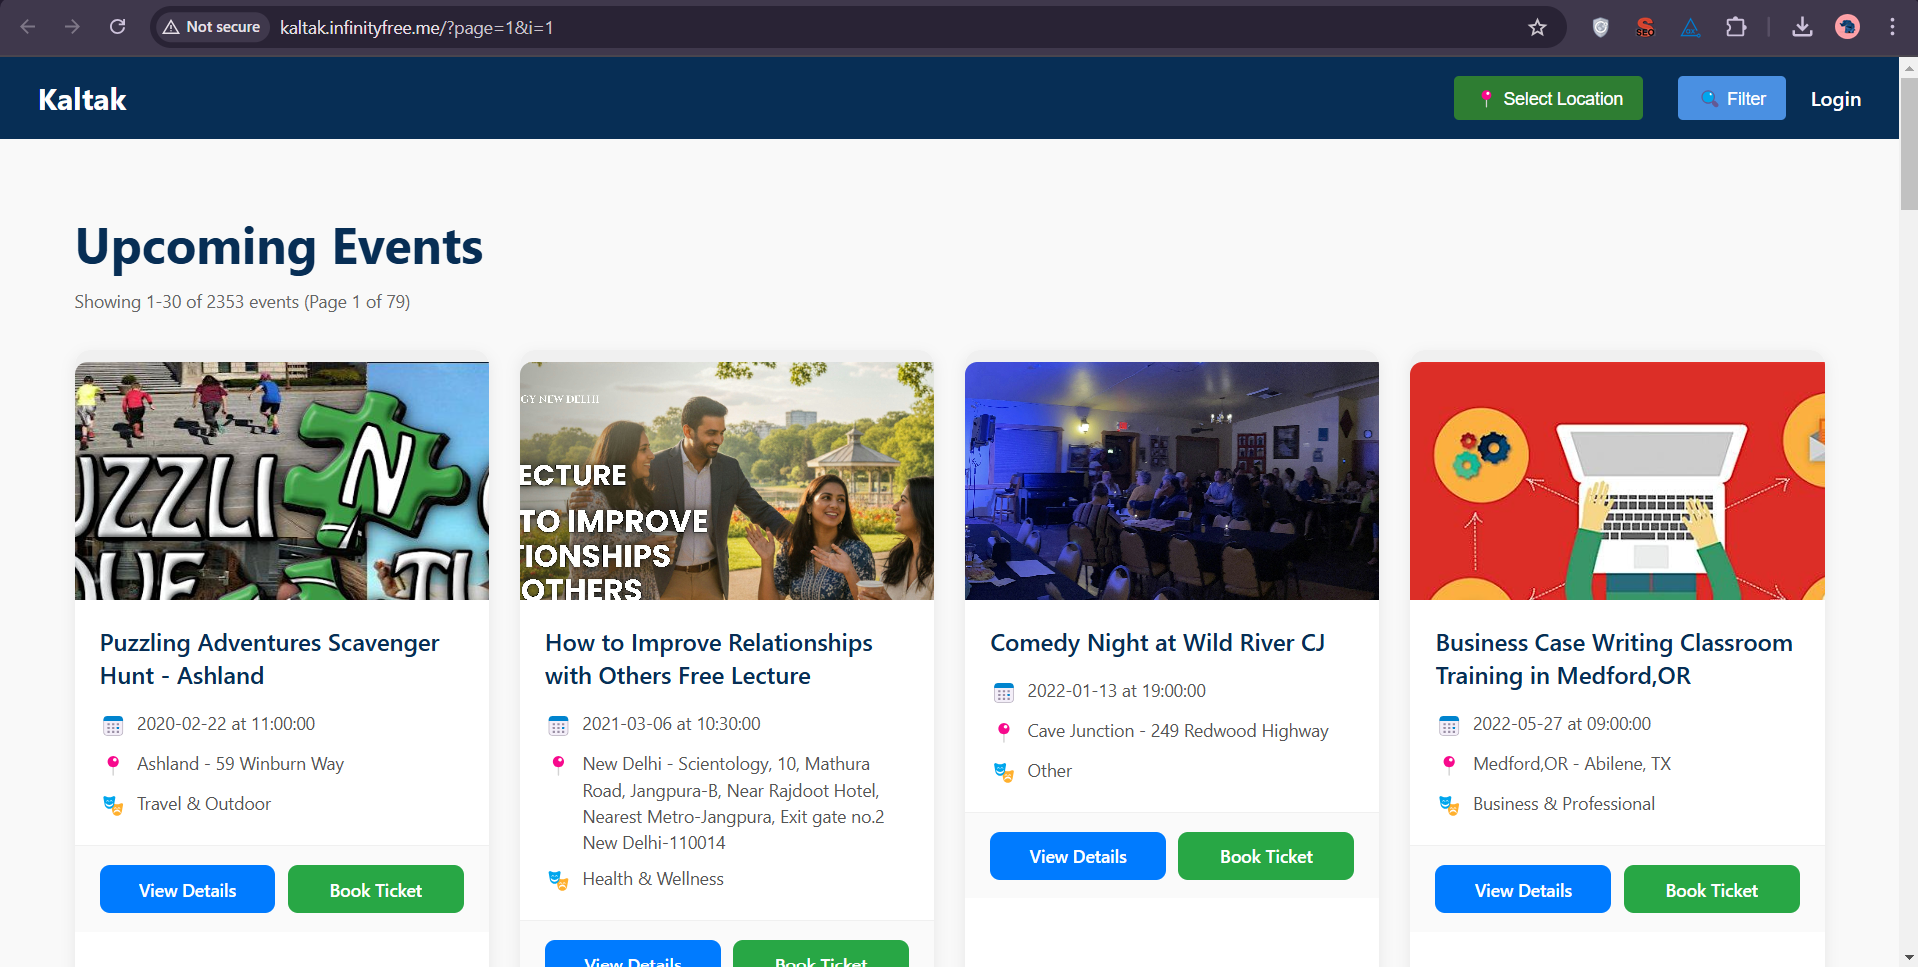Click the location pin next to Ashland address

click(113, 764)
